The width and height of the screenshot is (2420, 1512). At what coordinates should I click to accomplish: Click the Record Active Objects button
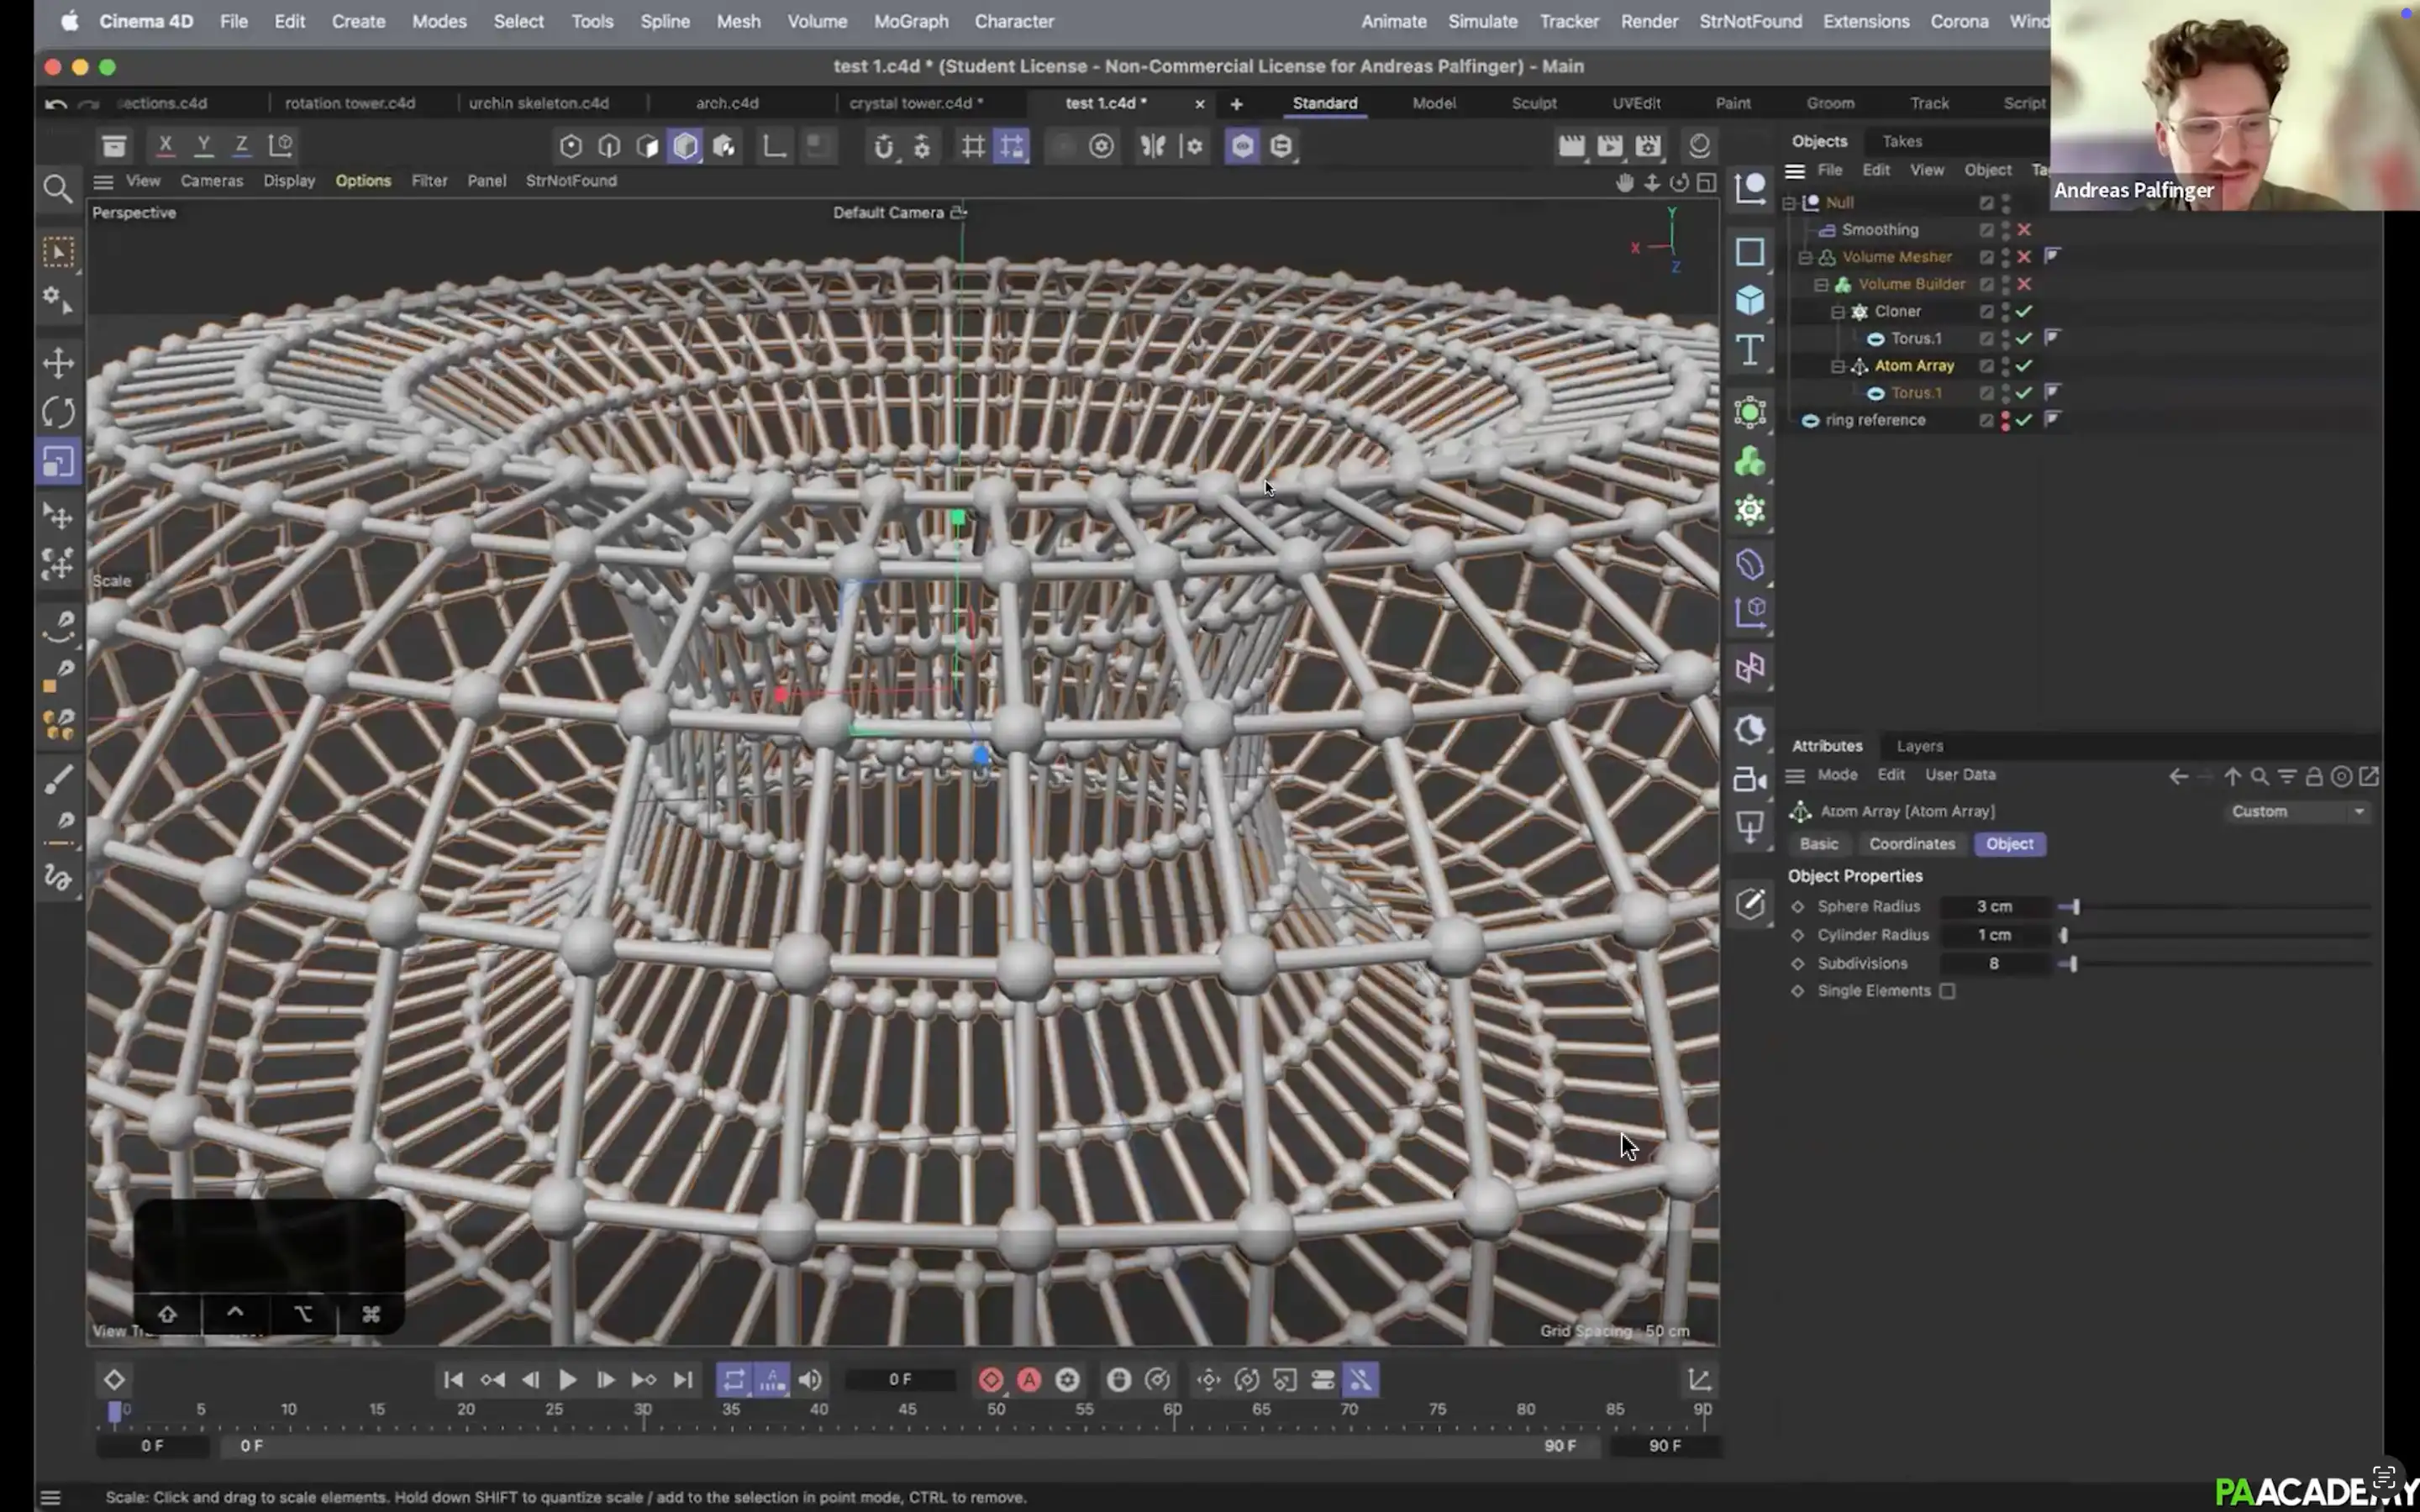[990, 1380]
